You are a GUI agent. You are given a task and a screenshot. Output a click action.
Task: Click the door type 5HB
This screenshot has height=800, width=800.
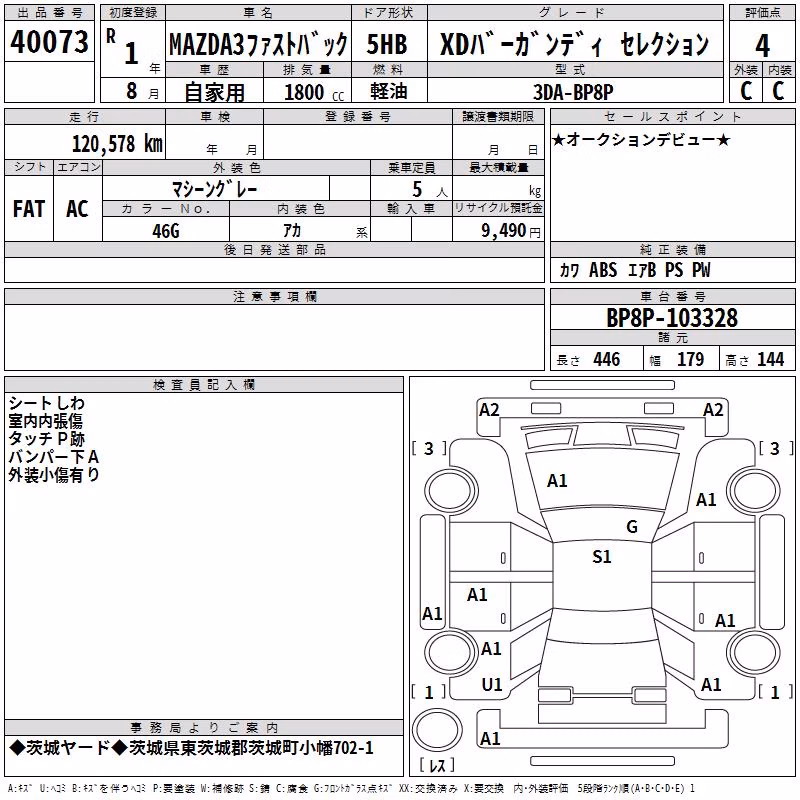(387, 44)
